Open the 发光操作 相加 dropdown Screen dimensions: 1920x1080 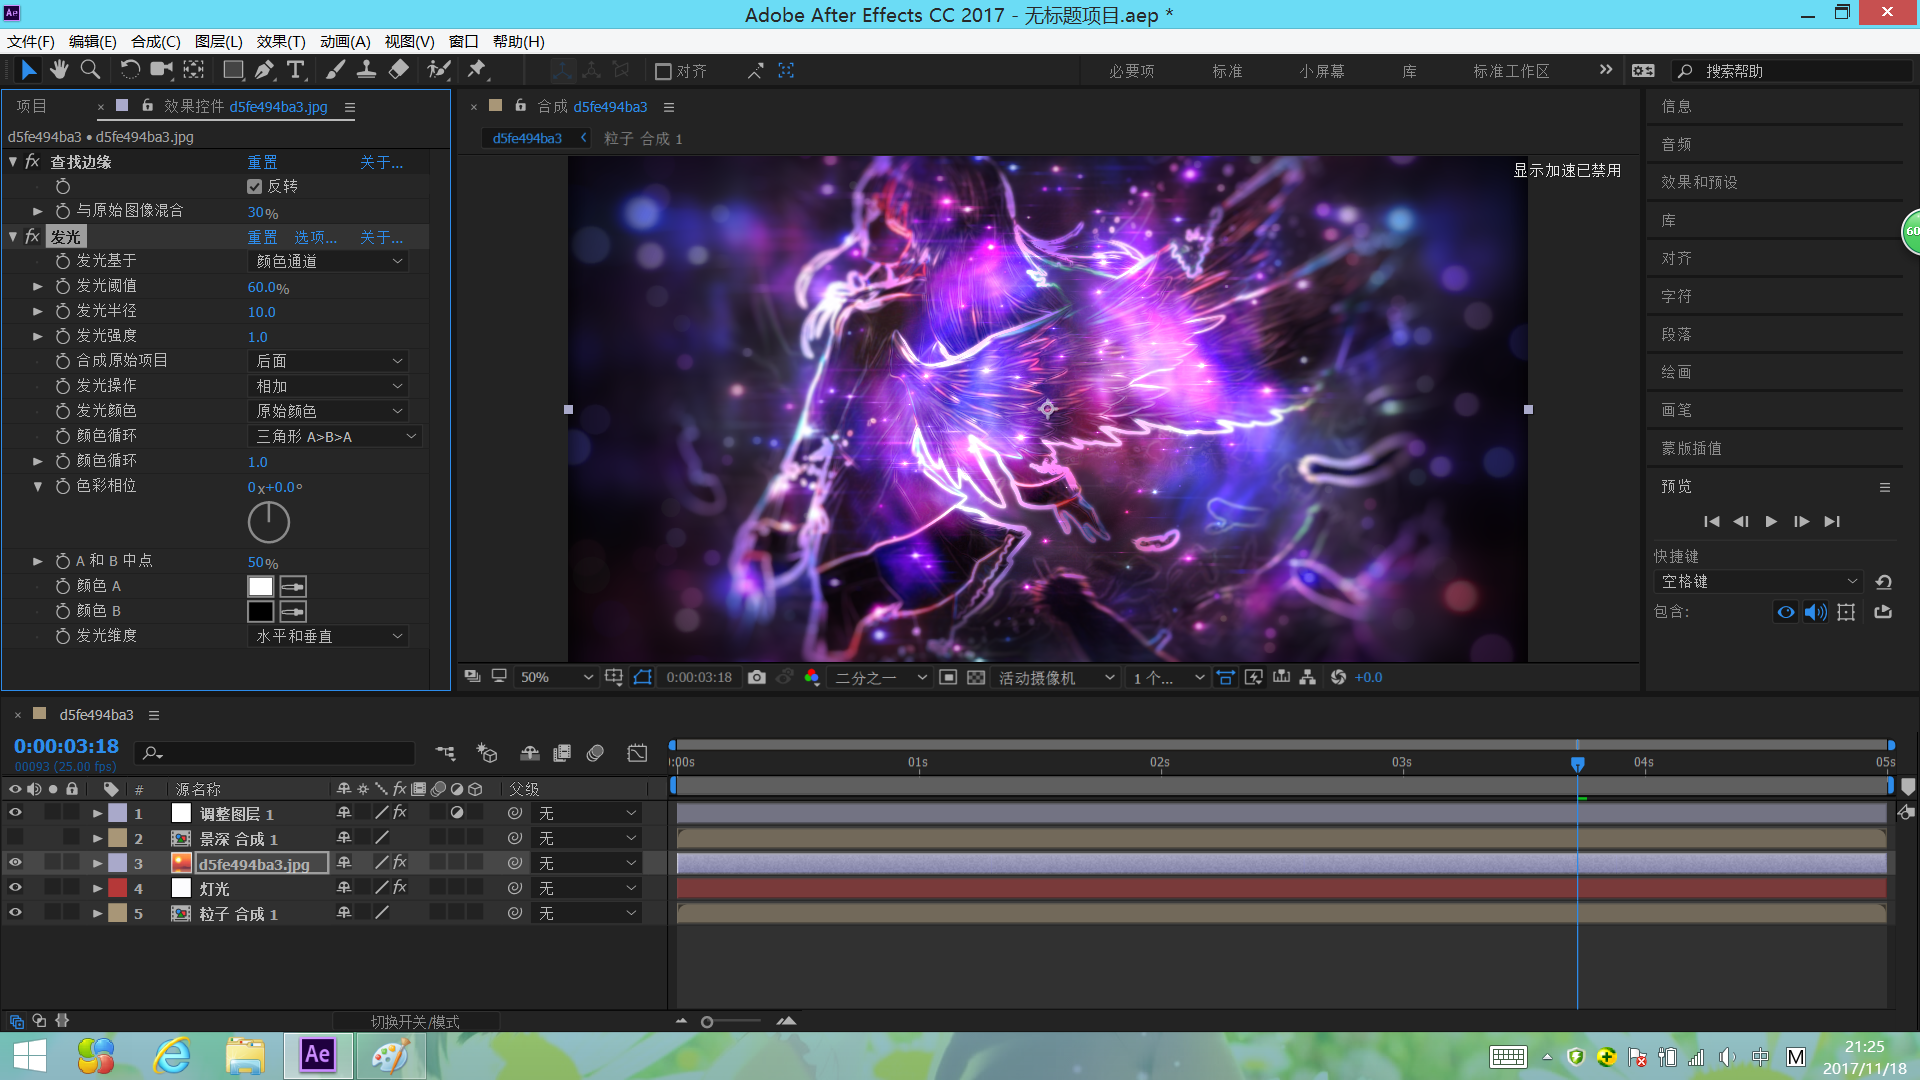coord(328,386)
